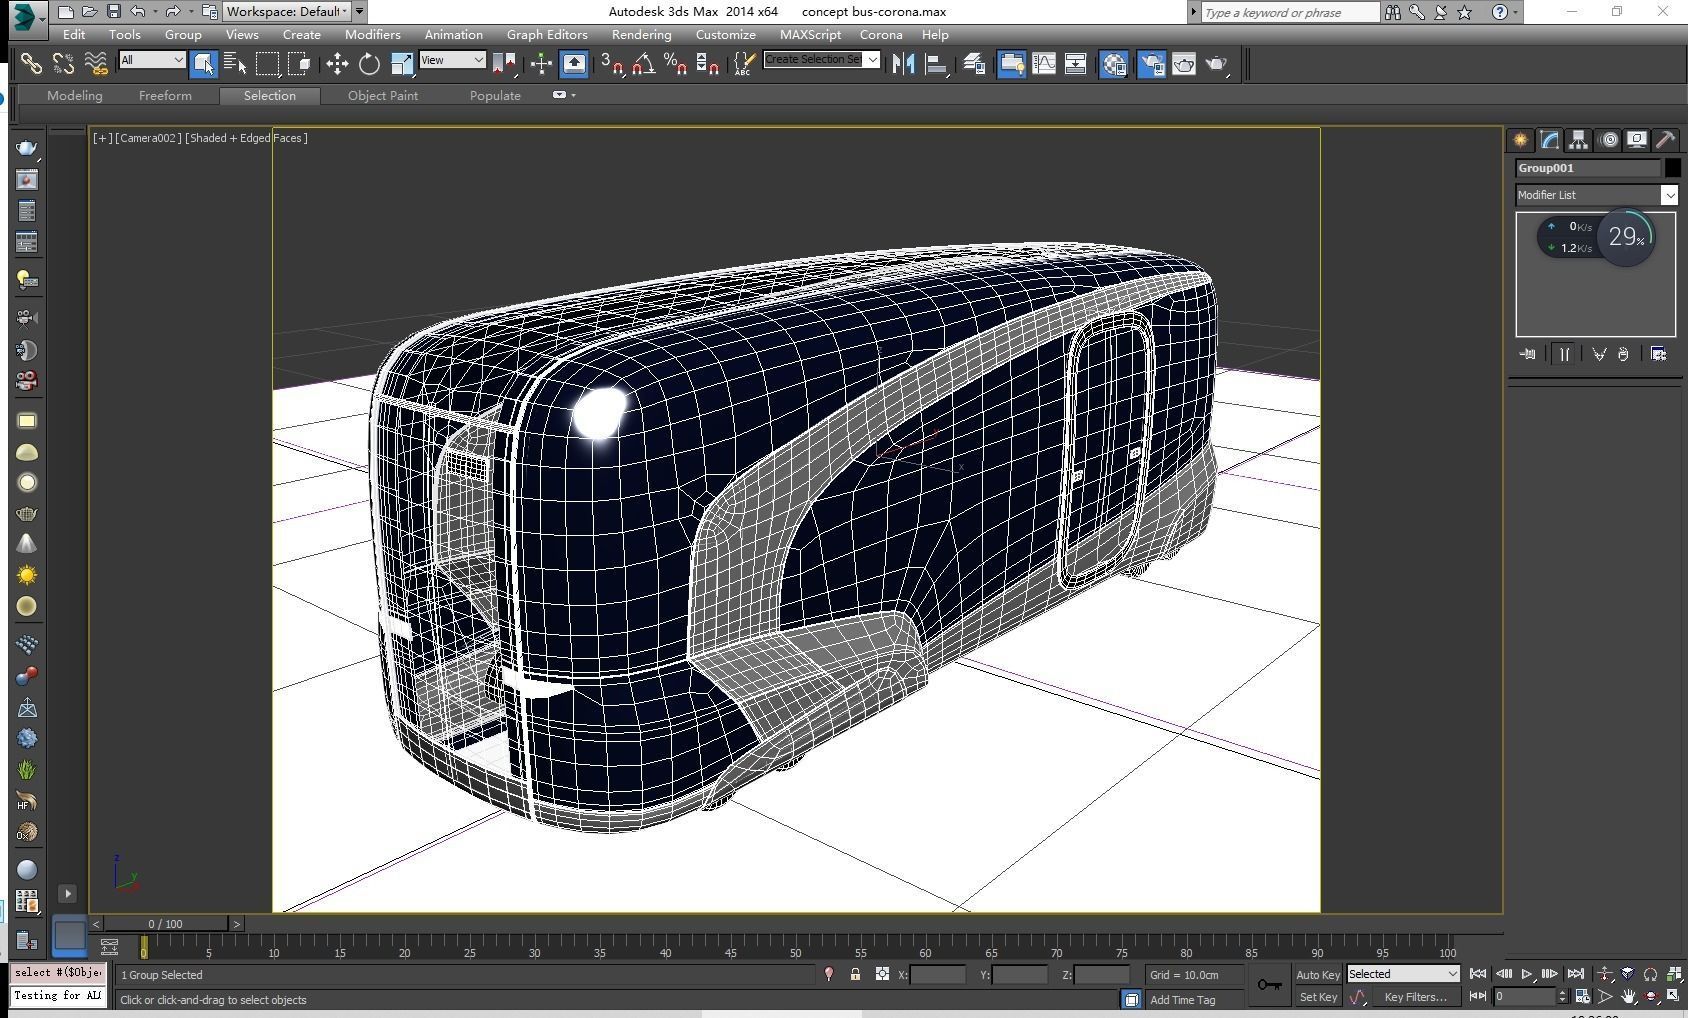The width and height of the screenshot is (1688, 1018).
Task: Open the Curve Editor from toolbar
Action: 1043,64
